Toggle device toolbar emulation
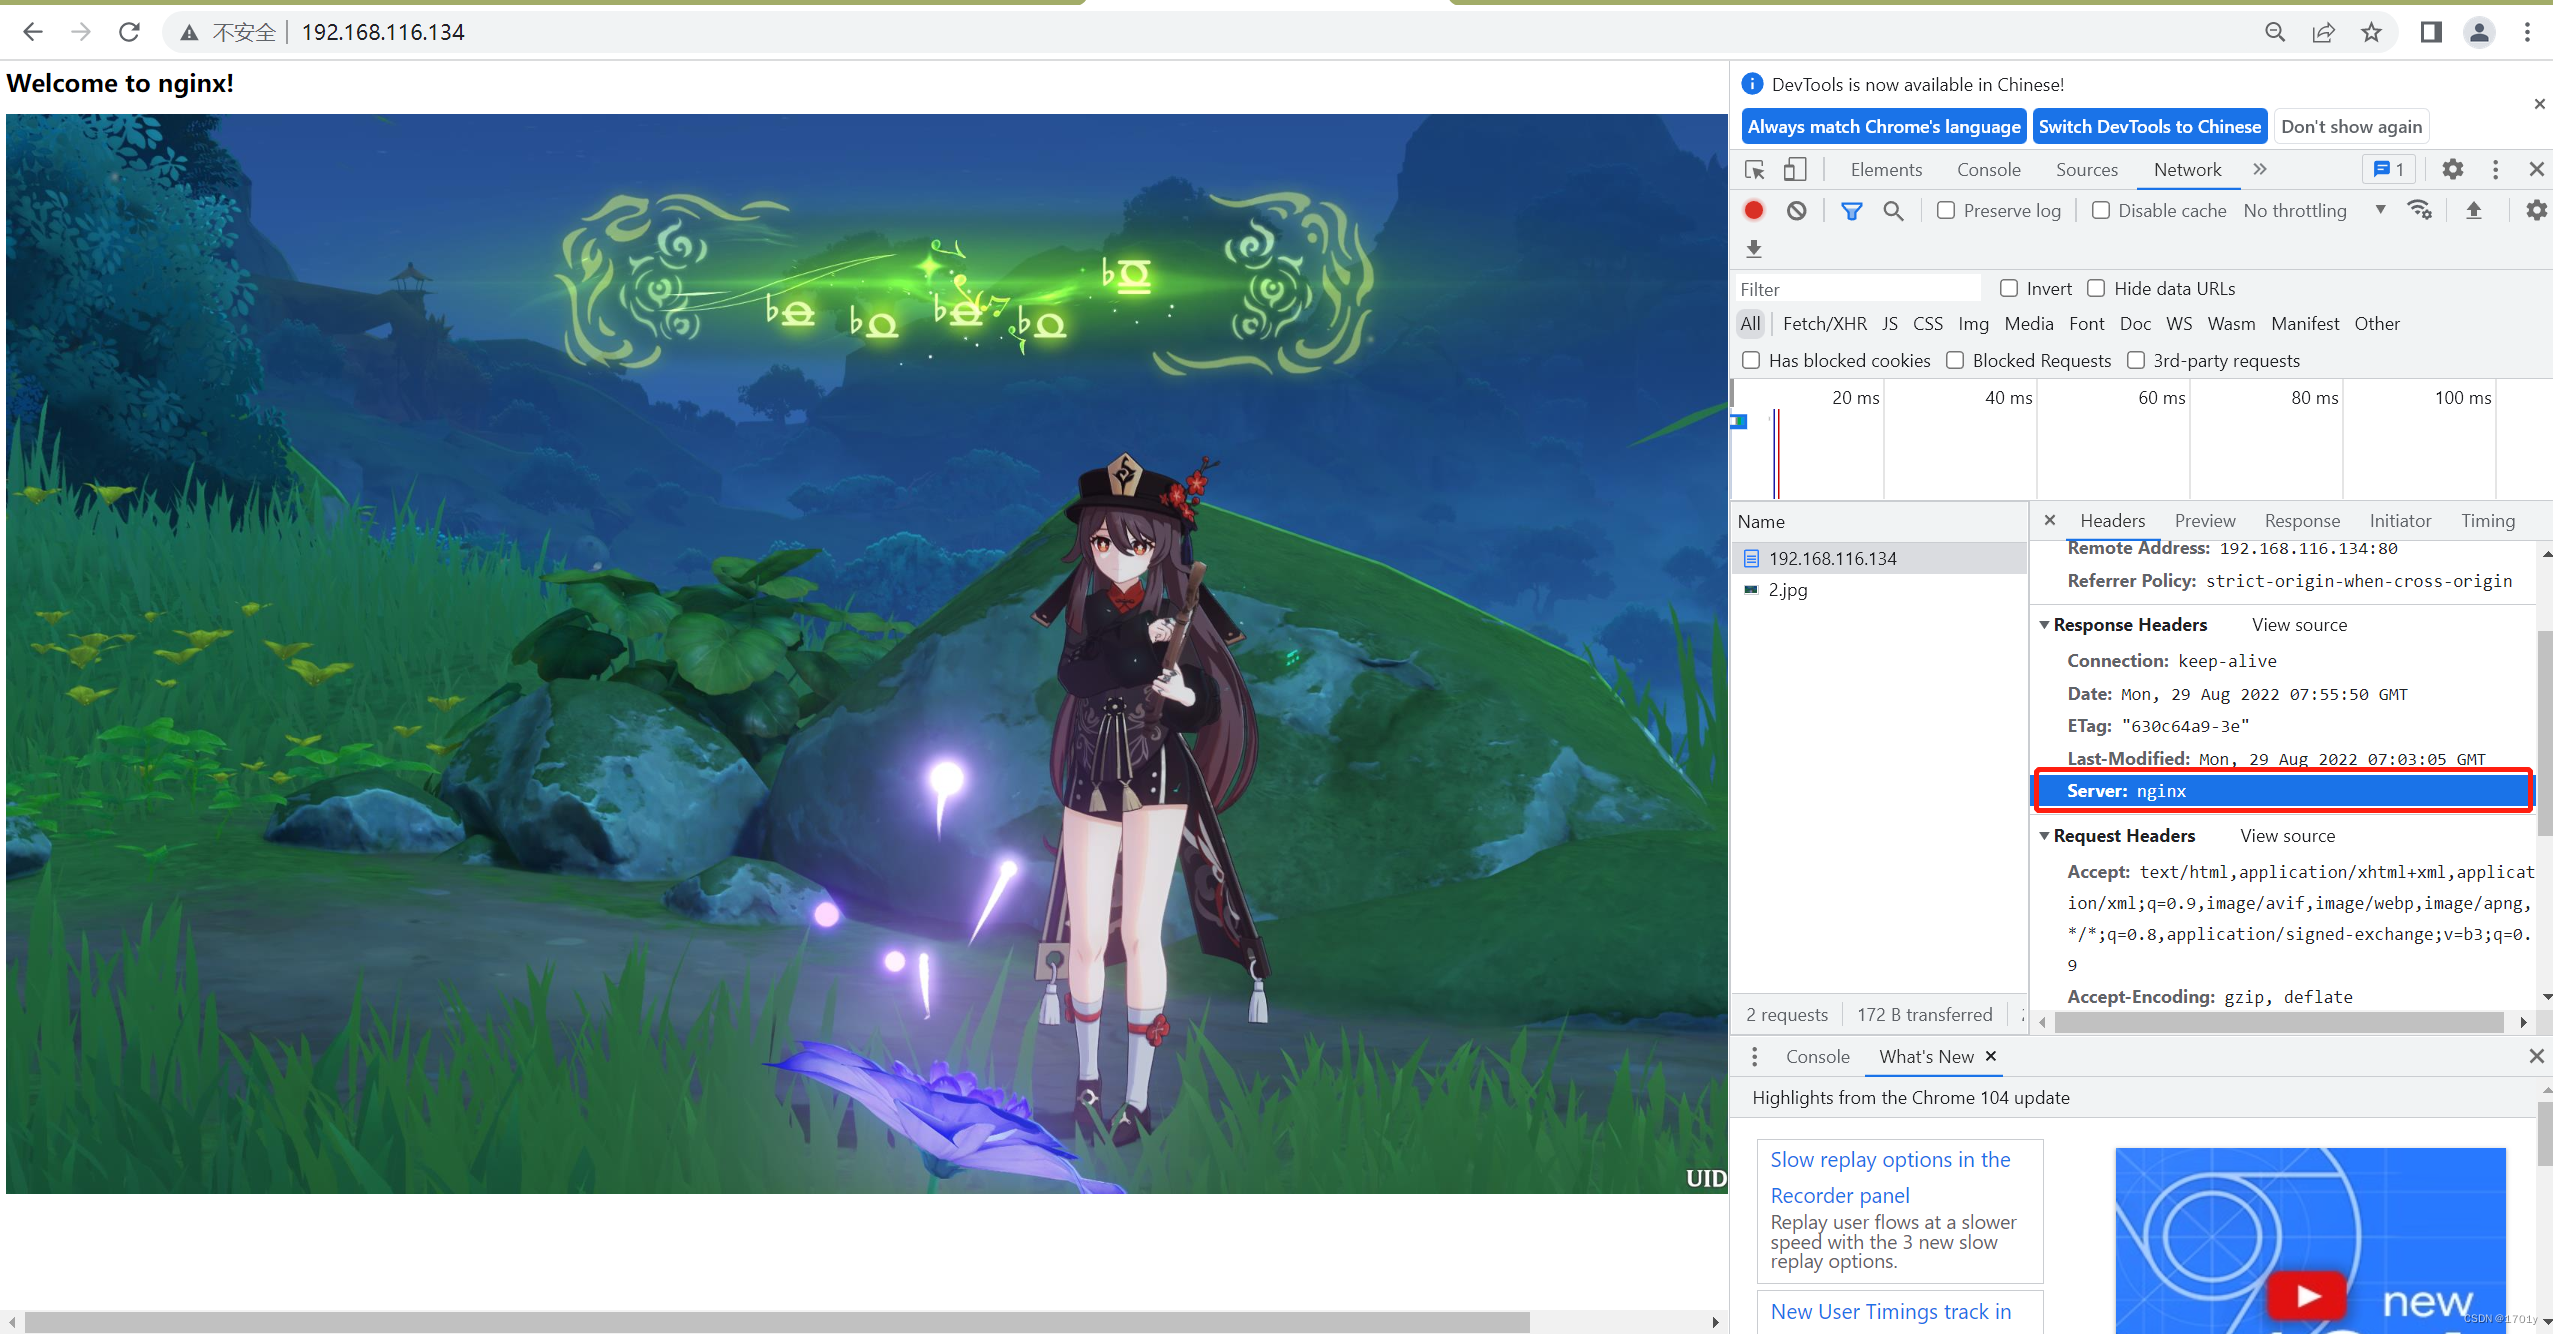This screenshot has height=1334, width=2553. (x=1795, y=169)
